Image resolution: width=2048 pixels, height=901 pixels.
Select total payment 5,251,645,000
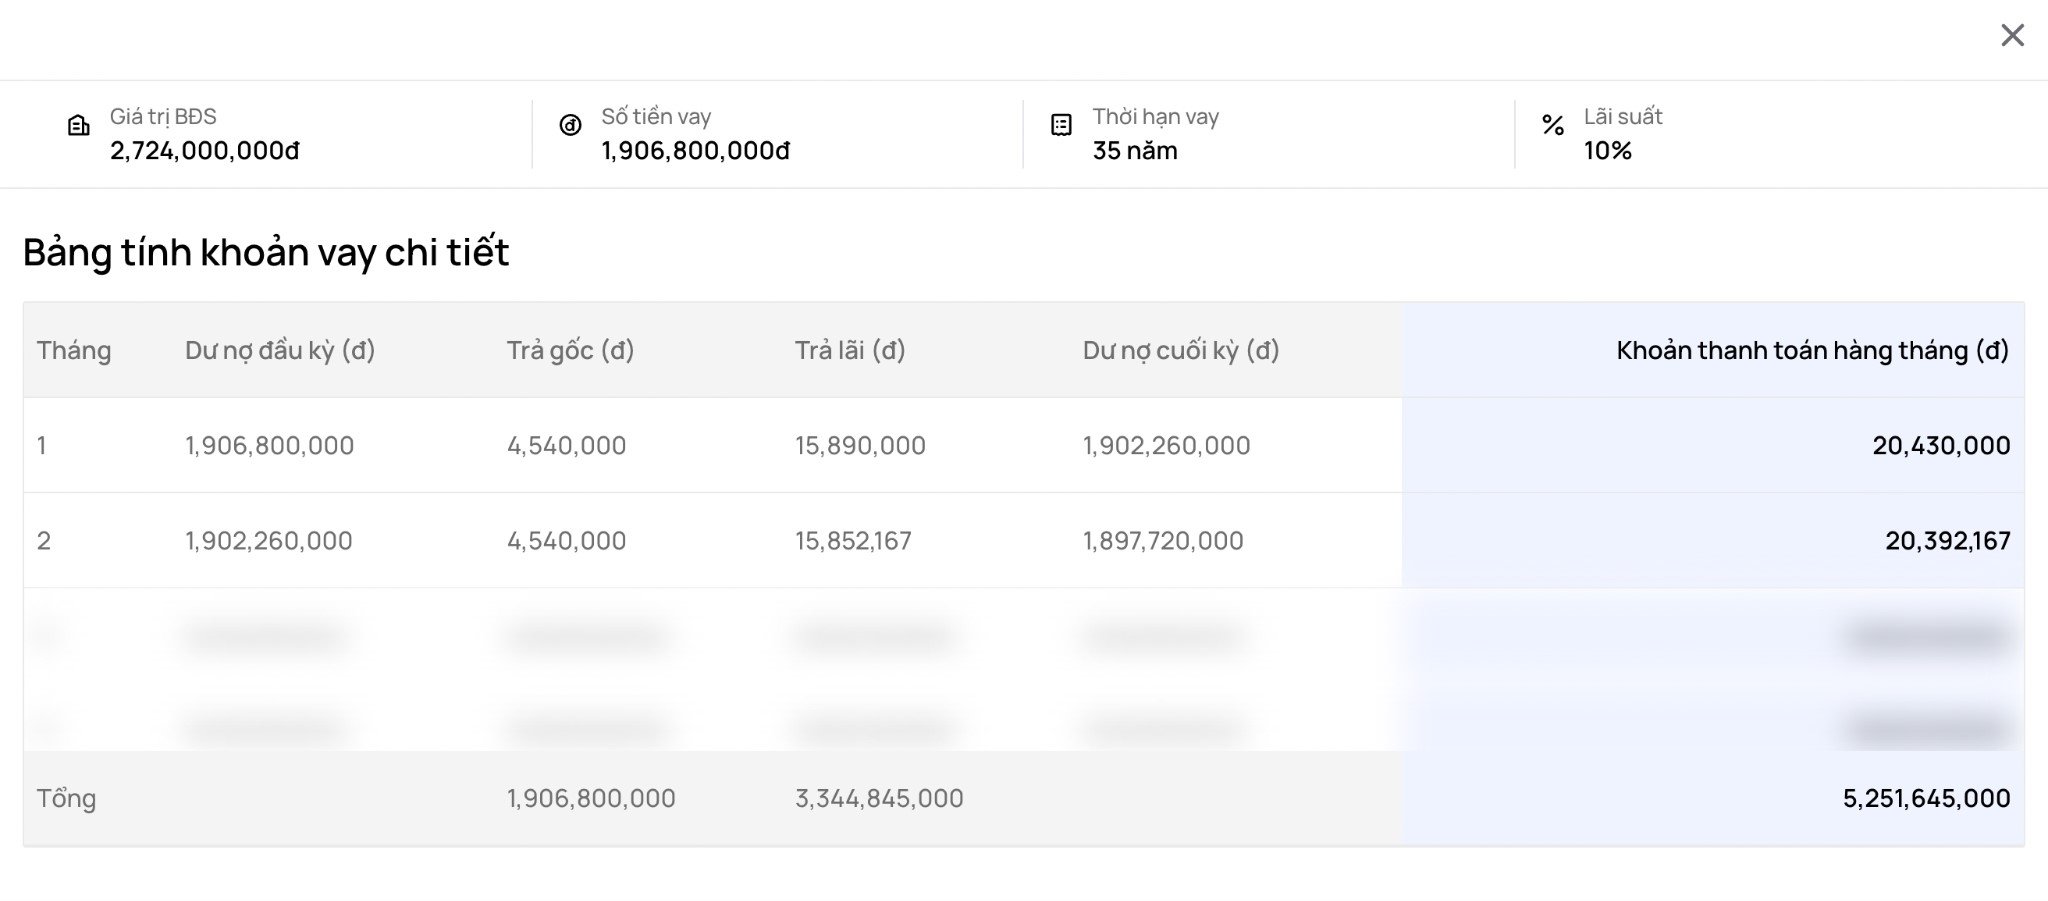1926,799
